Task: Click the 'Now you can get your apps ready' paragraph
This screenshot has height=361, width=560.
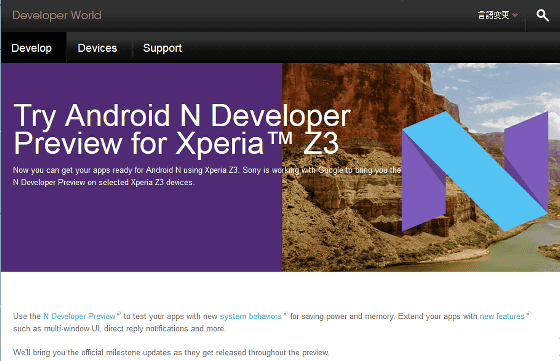Action: 207,176
